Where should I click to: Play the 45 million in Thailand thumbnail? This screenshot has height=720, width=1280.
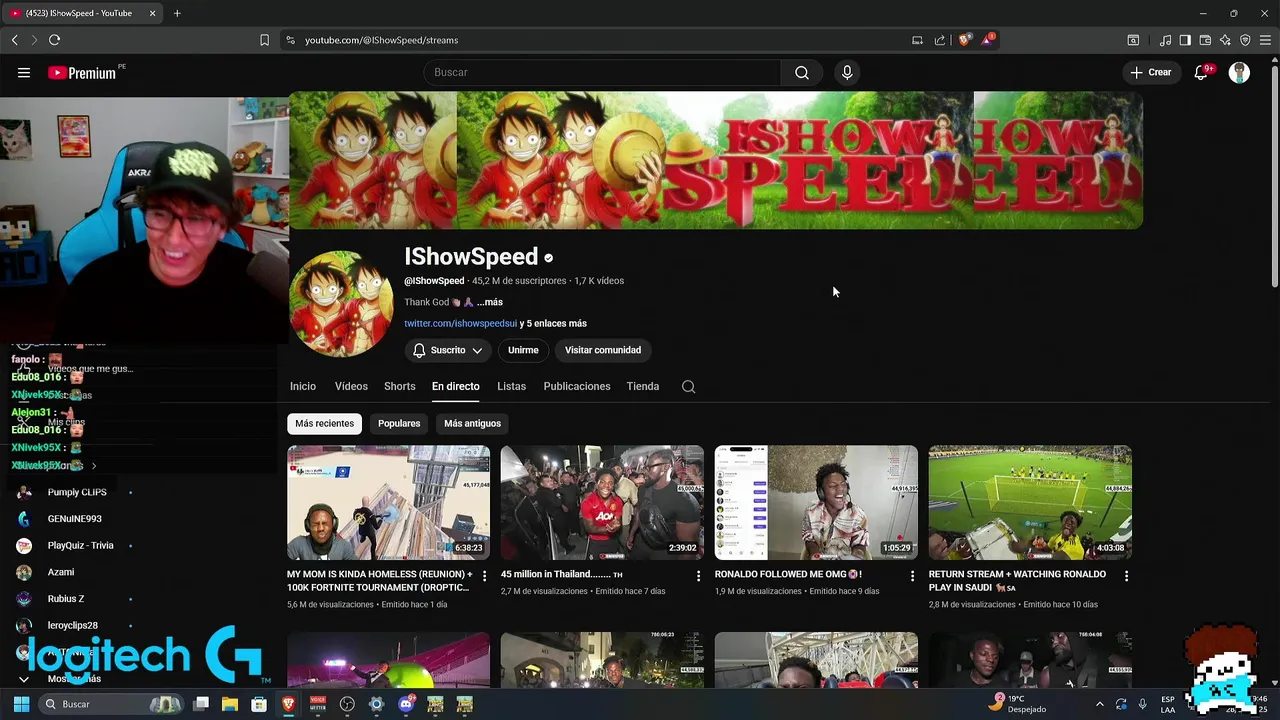[602, 502]
